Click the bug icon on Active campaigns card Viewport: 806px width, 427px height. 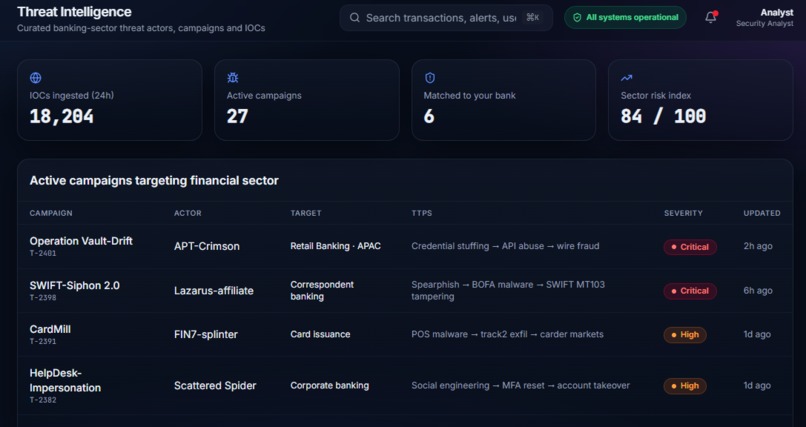pos(232,78)
